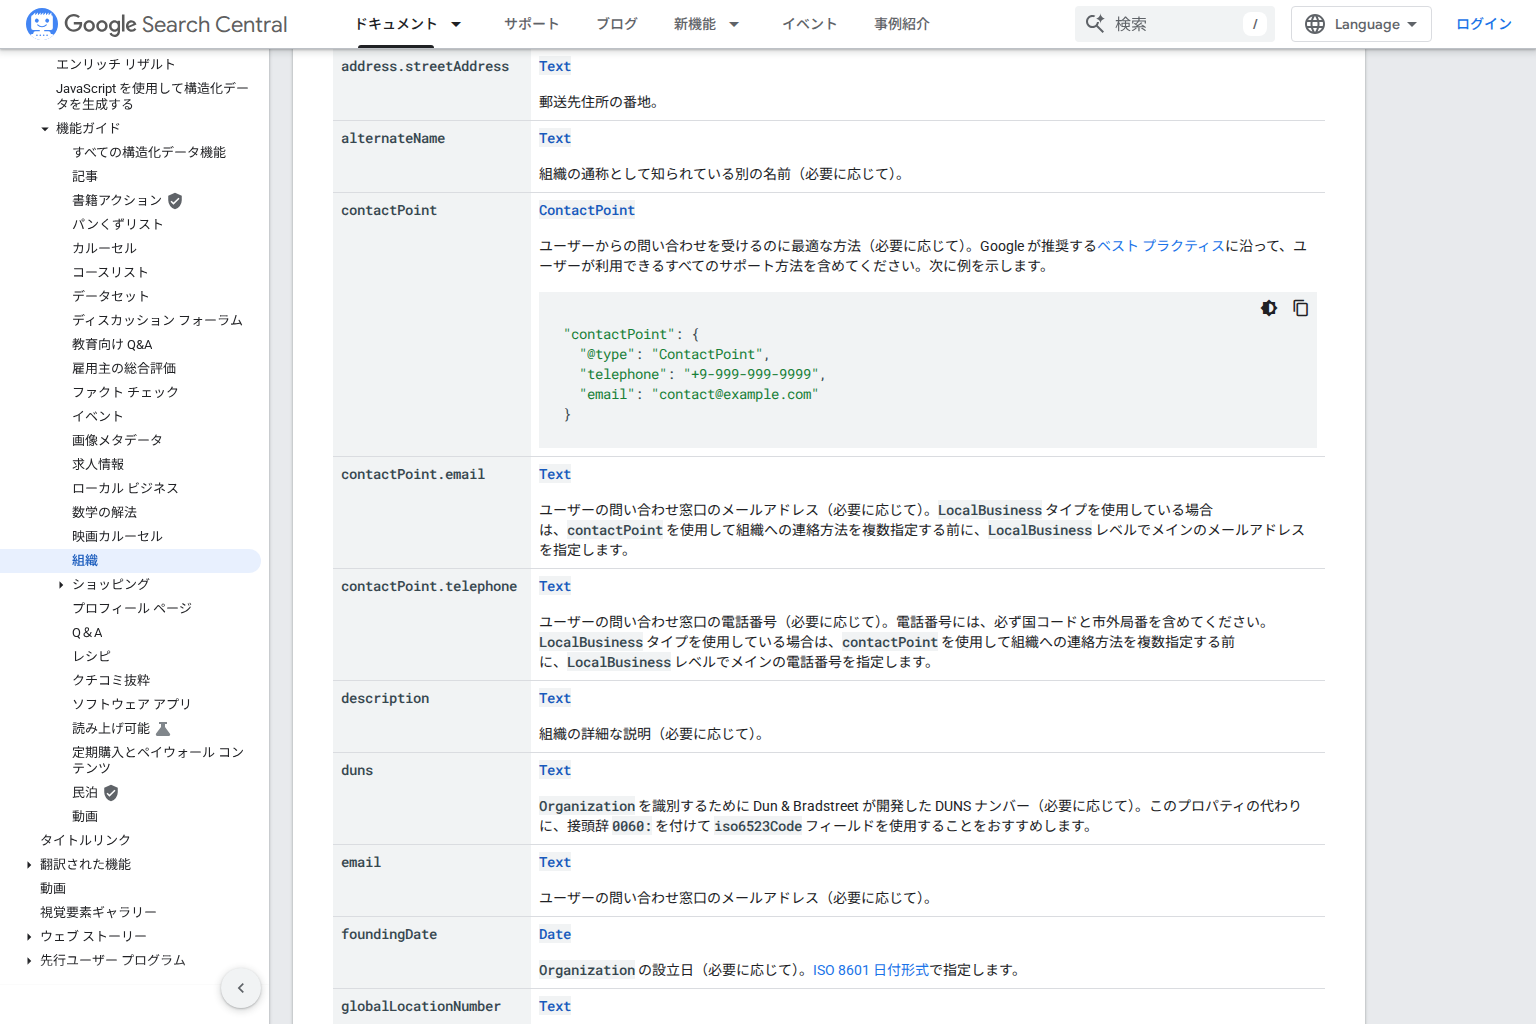
Task: Click the verified badge next to 民泊
Action: click(111, 793)
